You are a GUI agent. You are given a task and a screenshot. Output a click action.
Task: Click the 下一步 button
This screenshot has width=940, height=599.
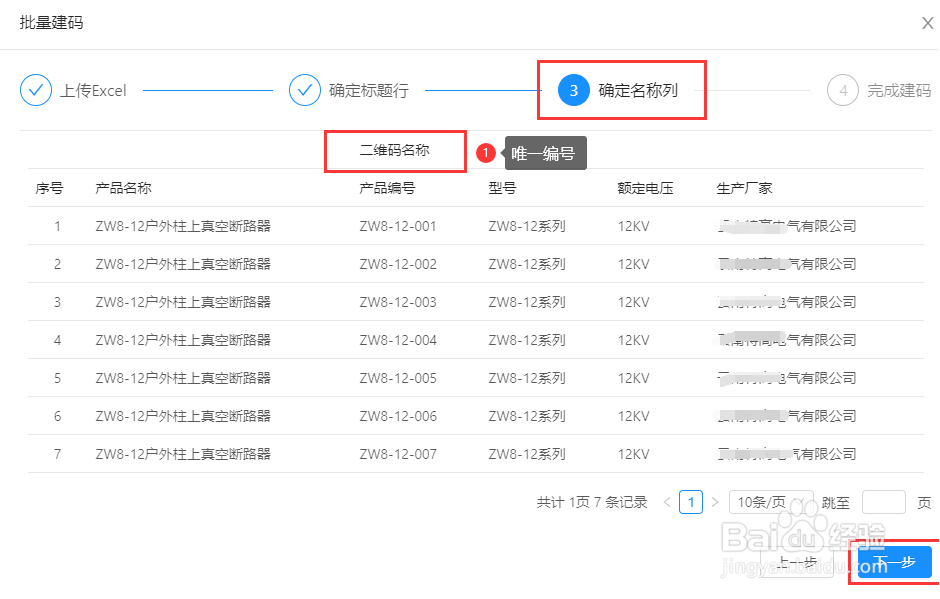894,563
